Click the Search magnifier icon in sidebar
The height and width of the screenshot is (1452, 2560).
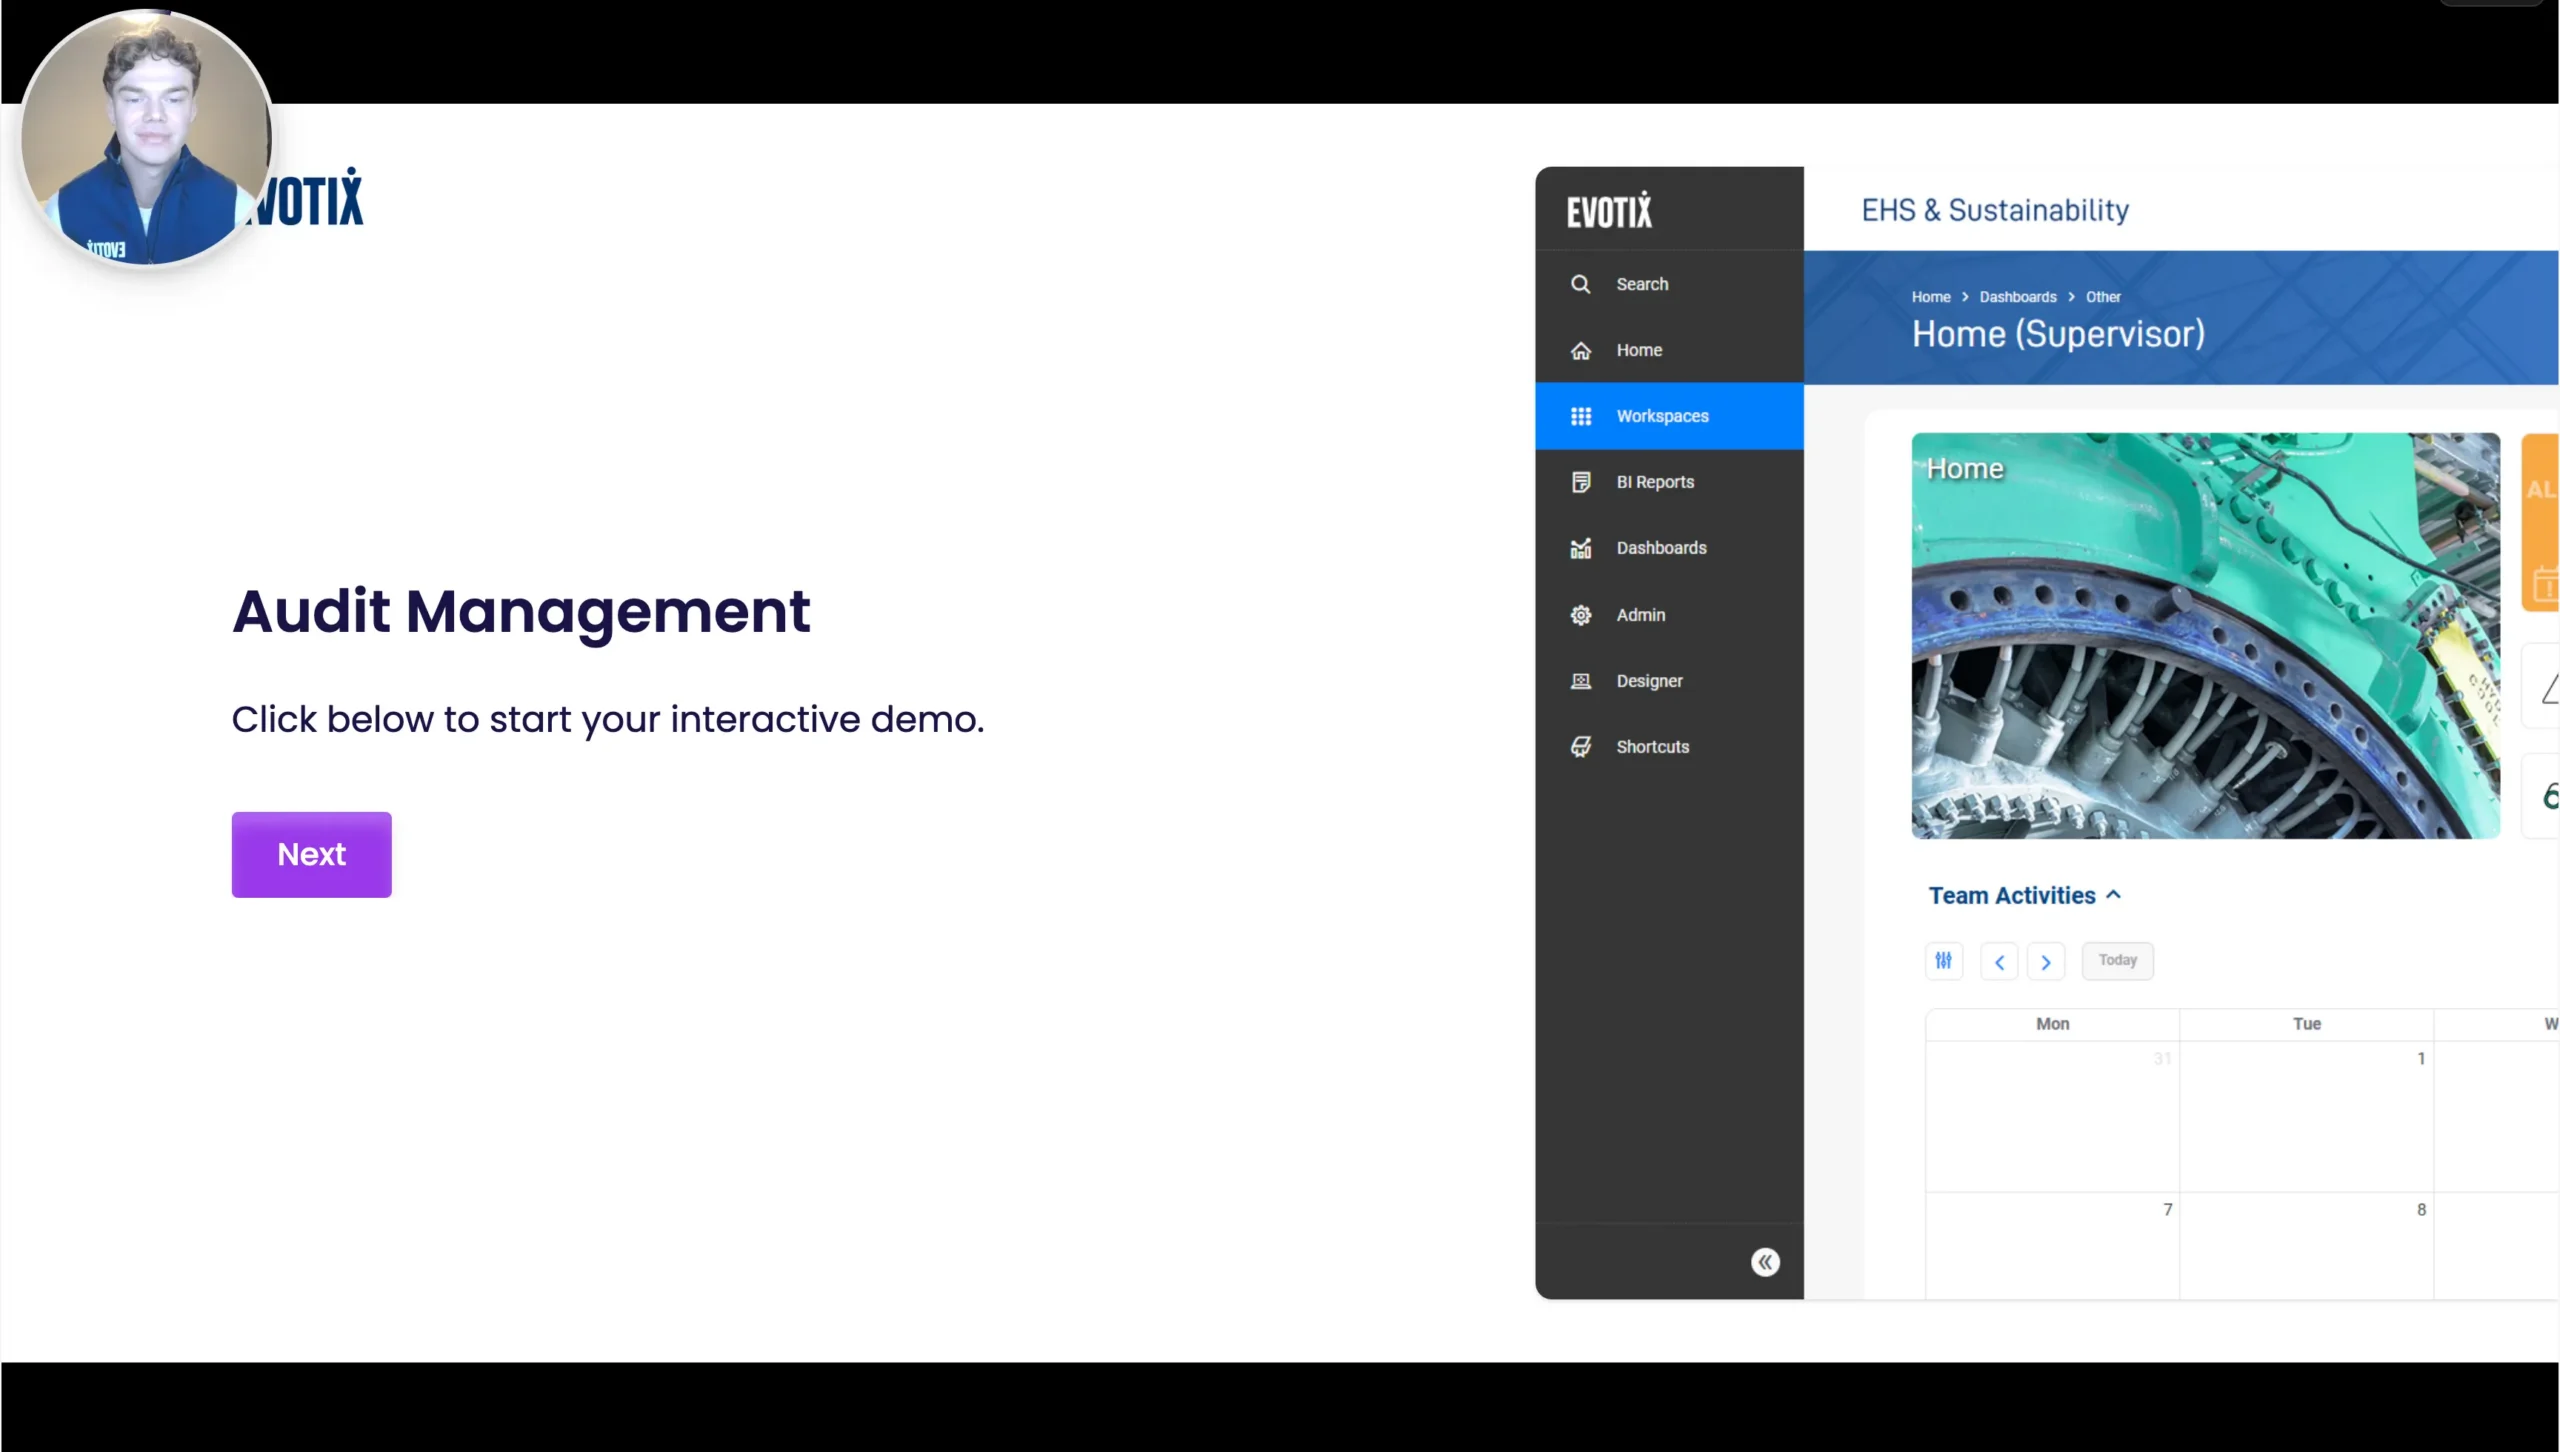pyautogui.click(x=1580, y=284)
